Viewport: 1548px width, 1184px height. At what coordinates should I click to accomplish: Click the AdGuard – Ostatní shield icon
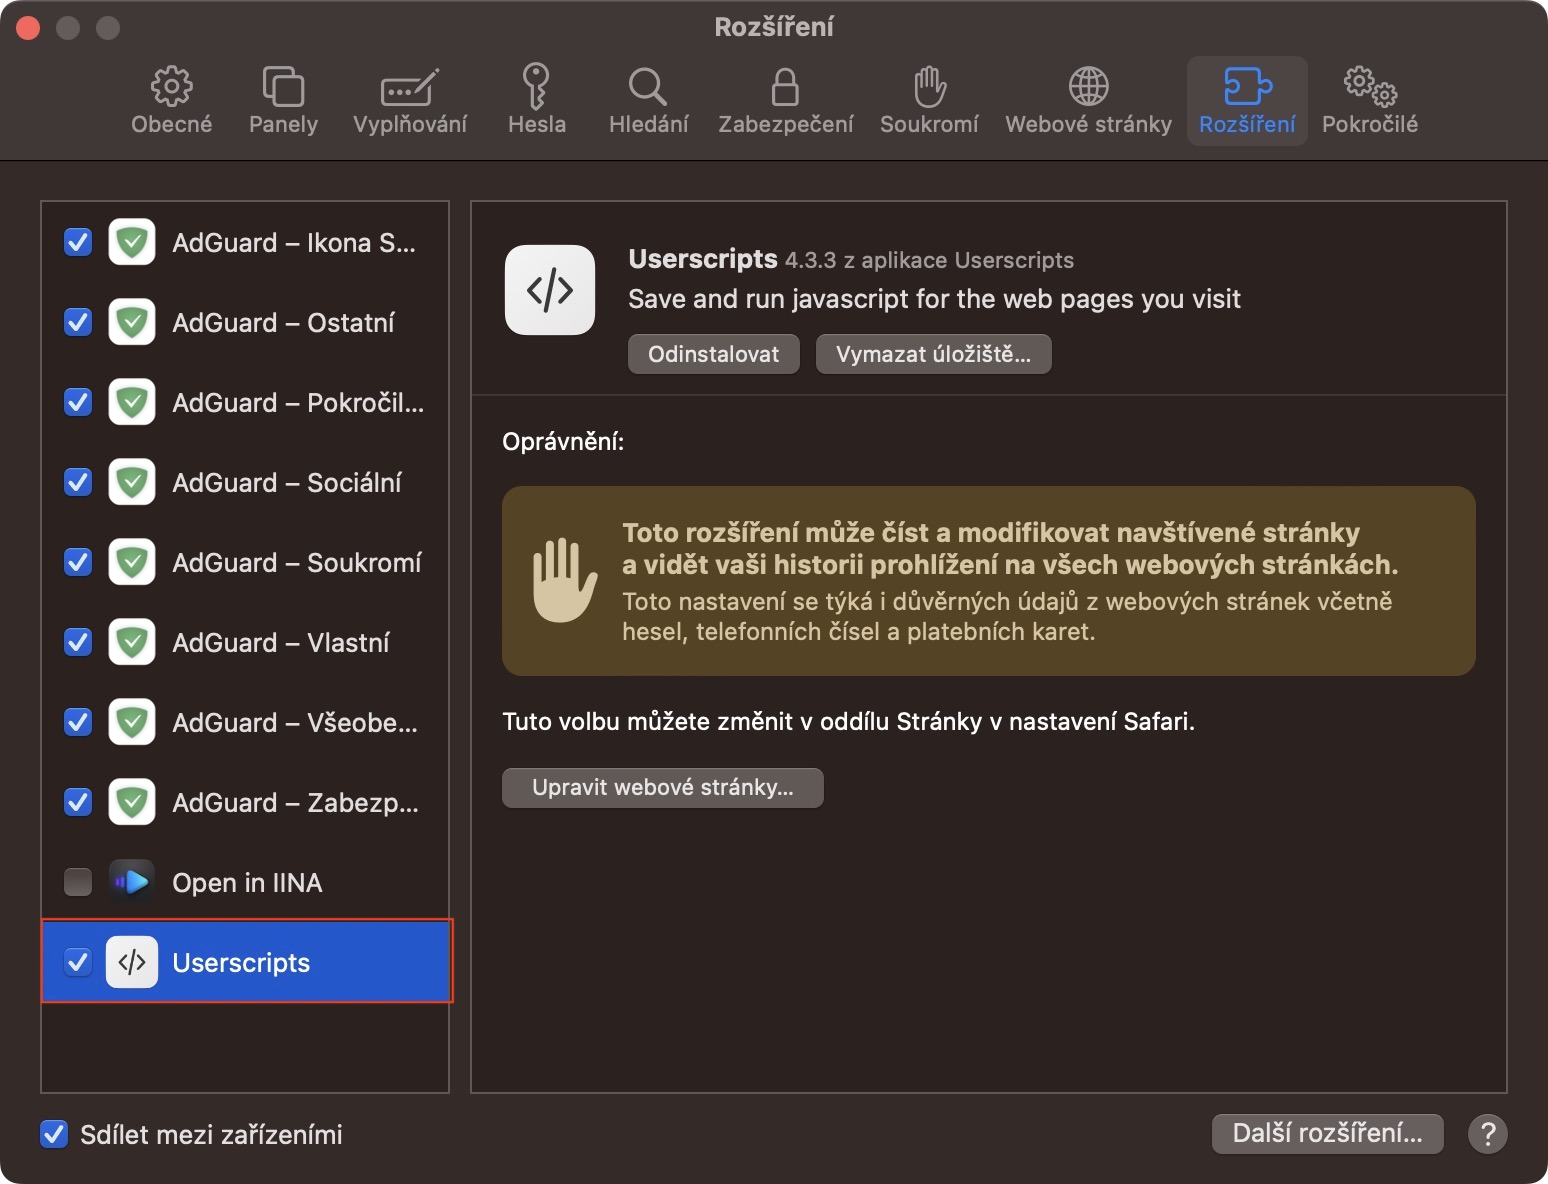[132, 322]
